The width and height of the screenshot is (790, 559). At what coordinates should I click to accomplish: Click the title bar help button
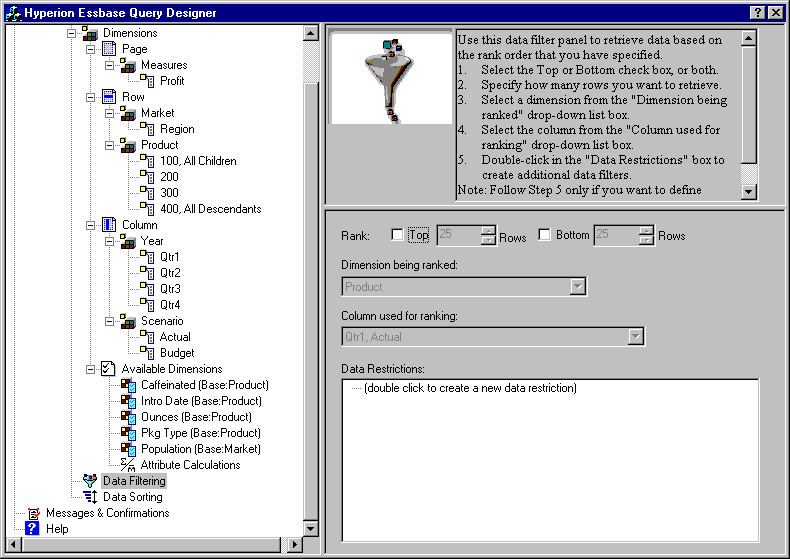tap(758, 13)
